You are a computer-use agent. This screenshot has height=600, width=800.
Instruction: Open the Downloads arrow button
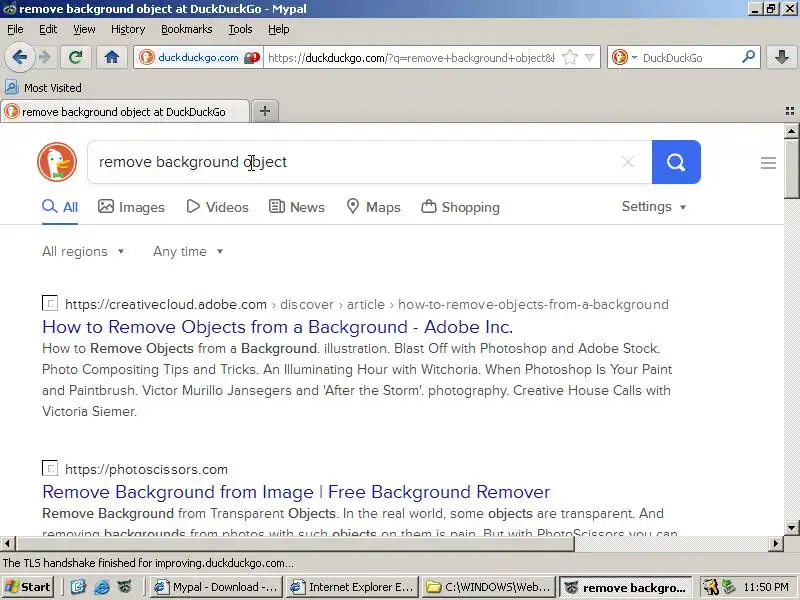point(782,57)
